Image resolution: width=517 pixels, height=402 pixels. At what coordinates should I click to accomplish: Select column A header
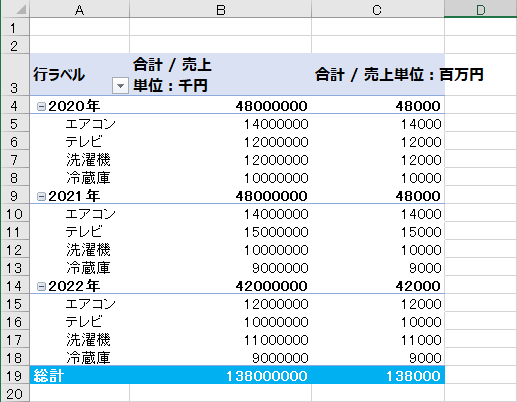(80, 9)
